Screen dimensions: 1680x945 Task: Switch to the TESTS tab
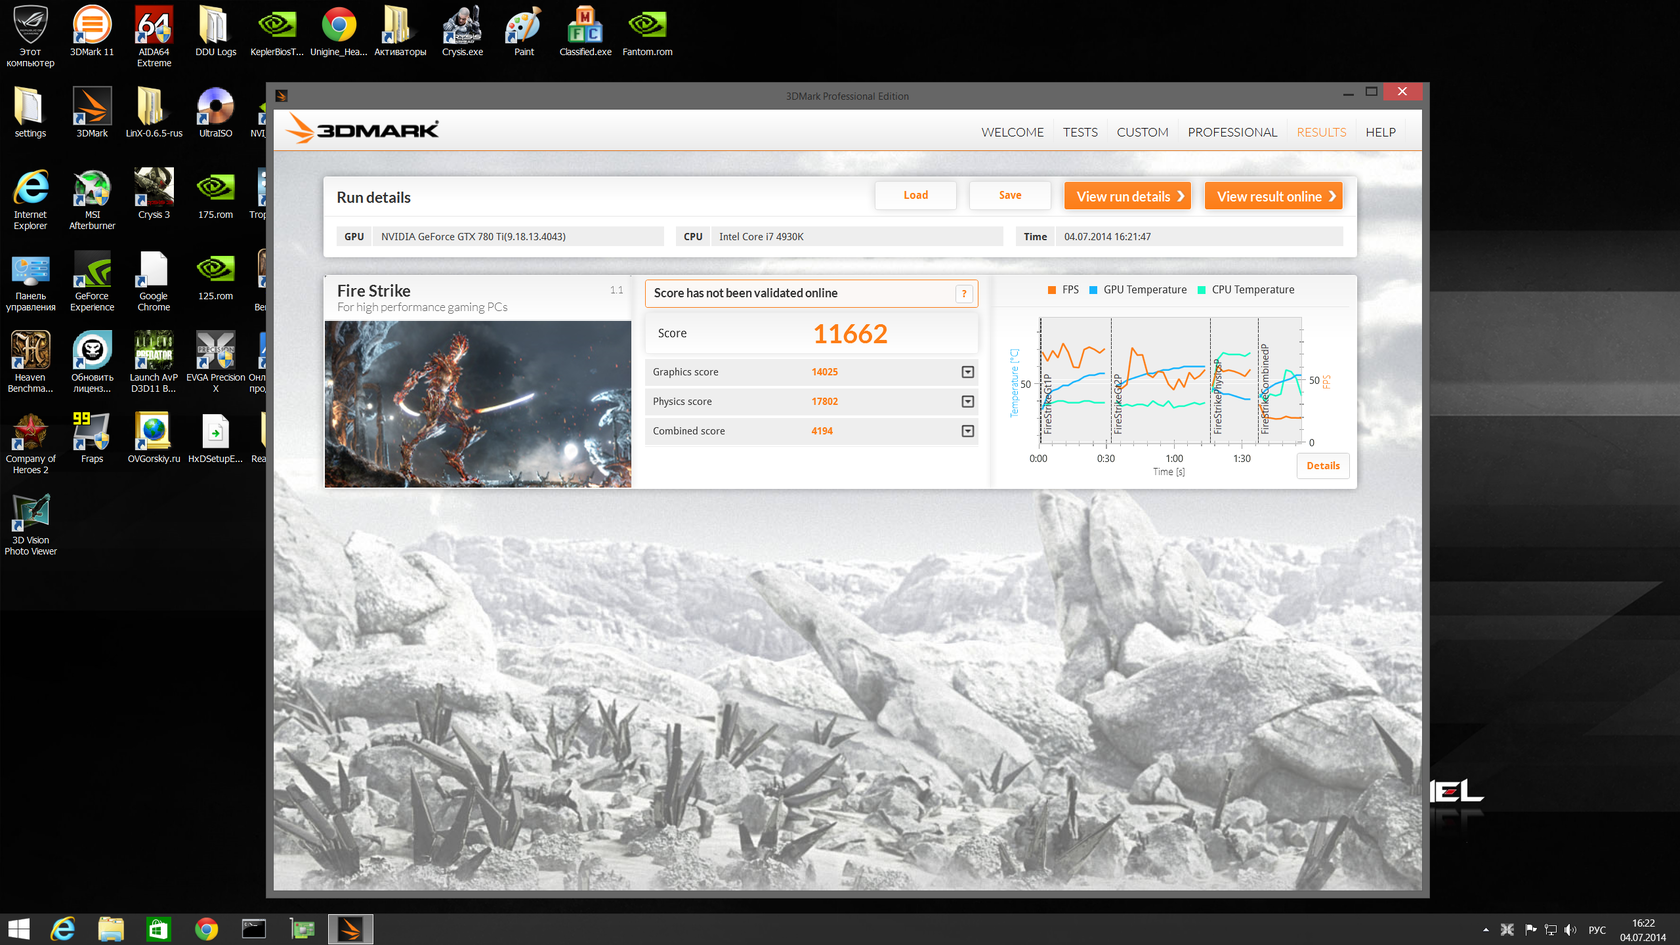pos(1080,132)
